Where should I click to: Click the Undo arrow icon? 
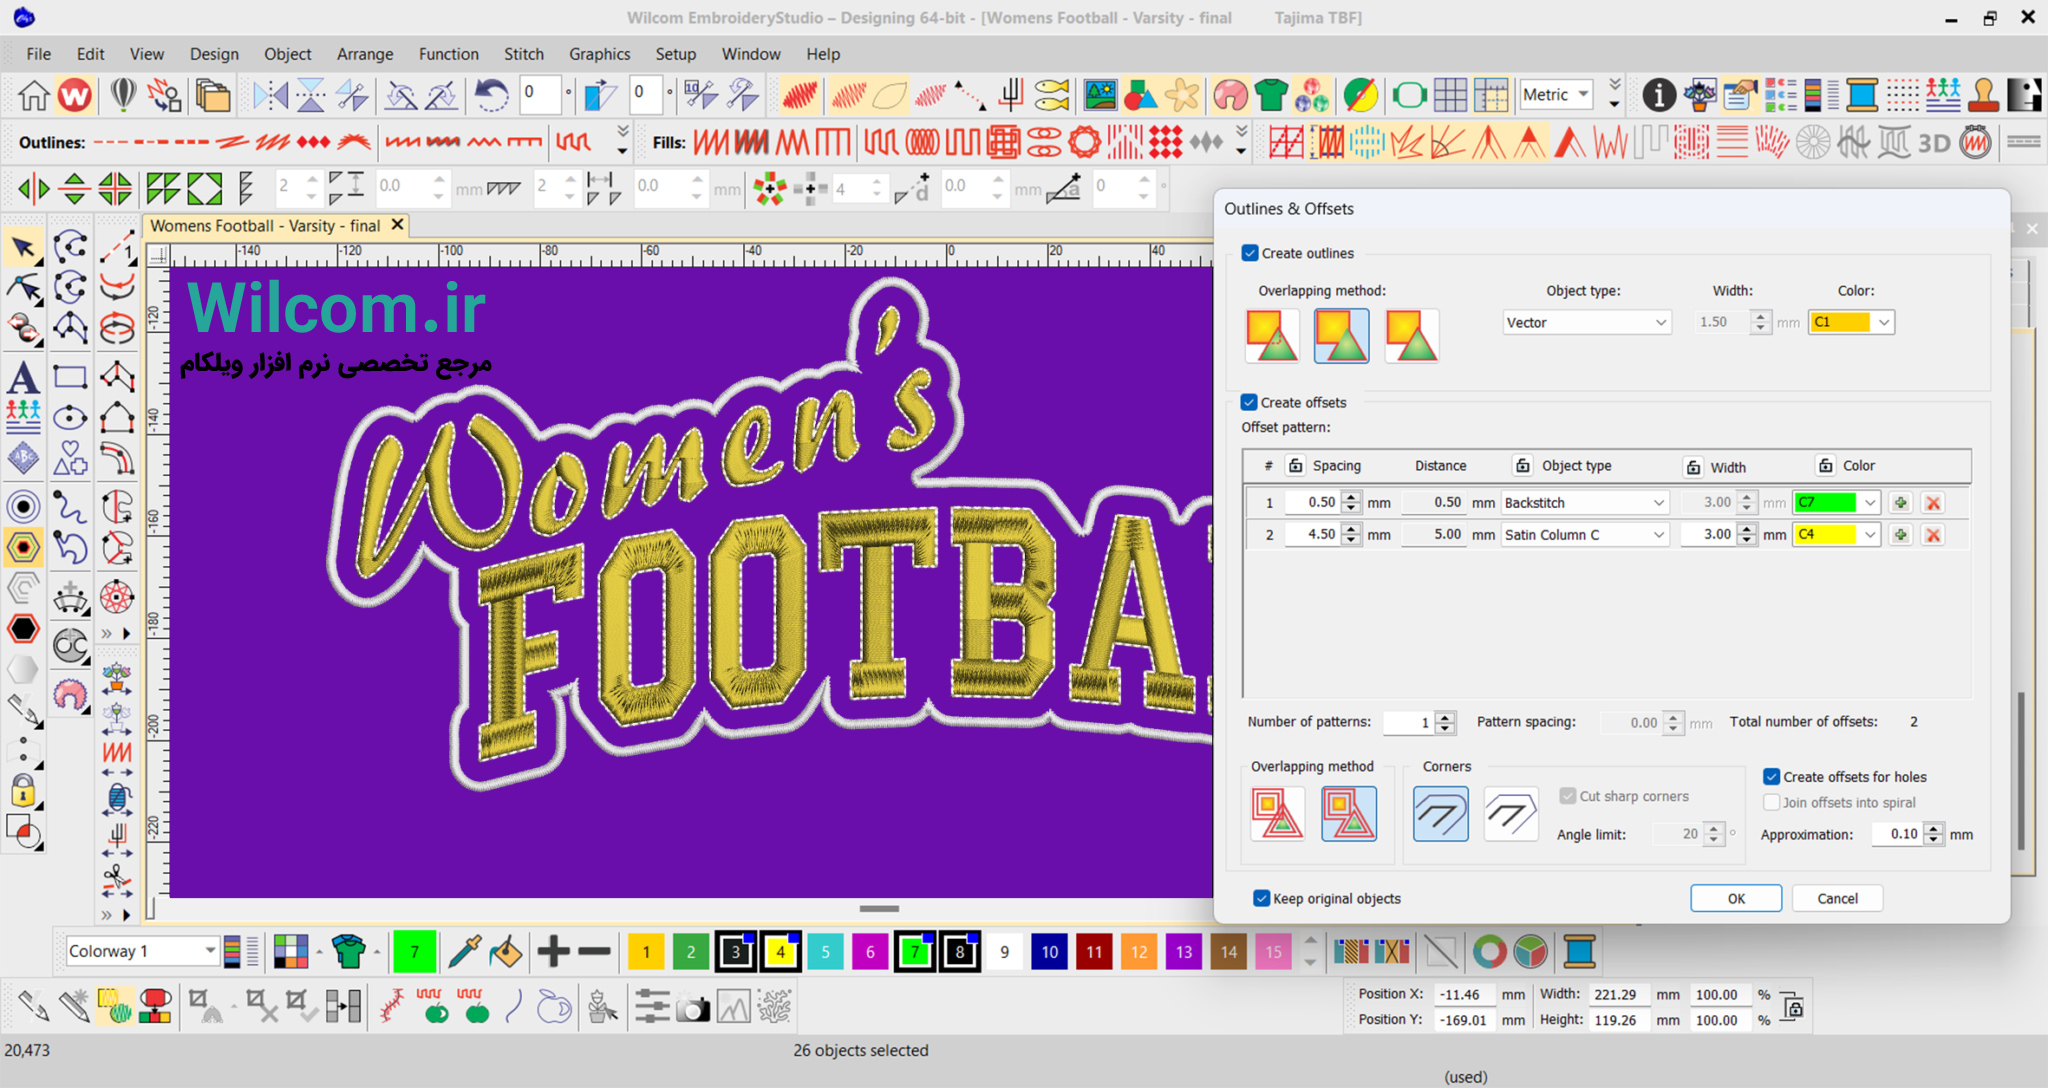click(x=490, y=96)
